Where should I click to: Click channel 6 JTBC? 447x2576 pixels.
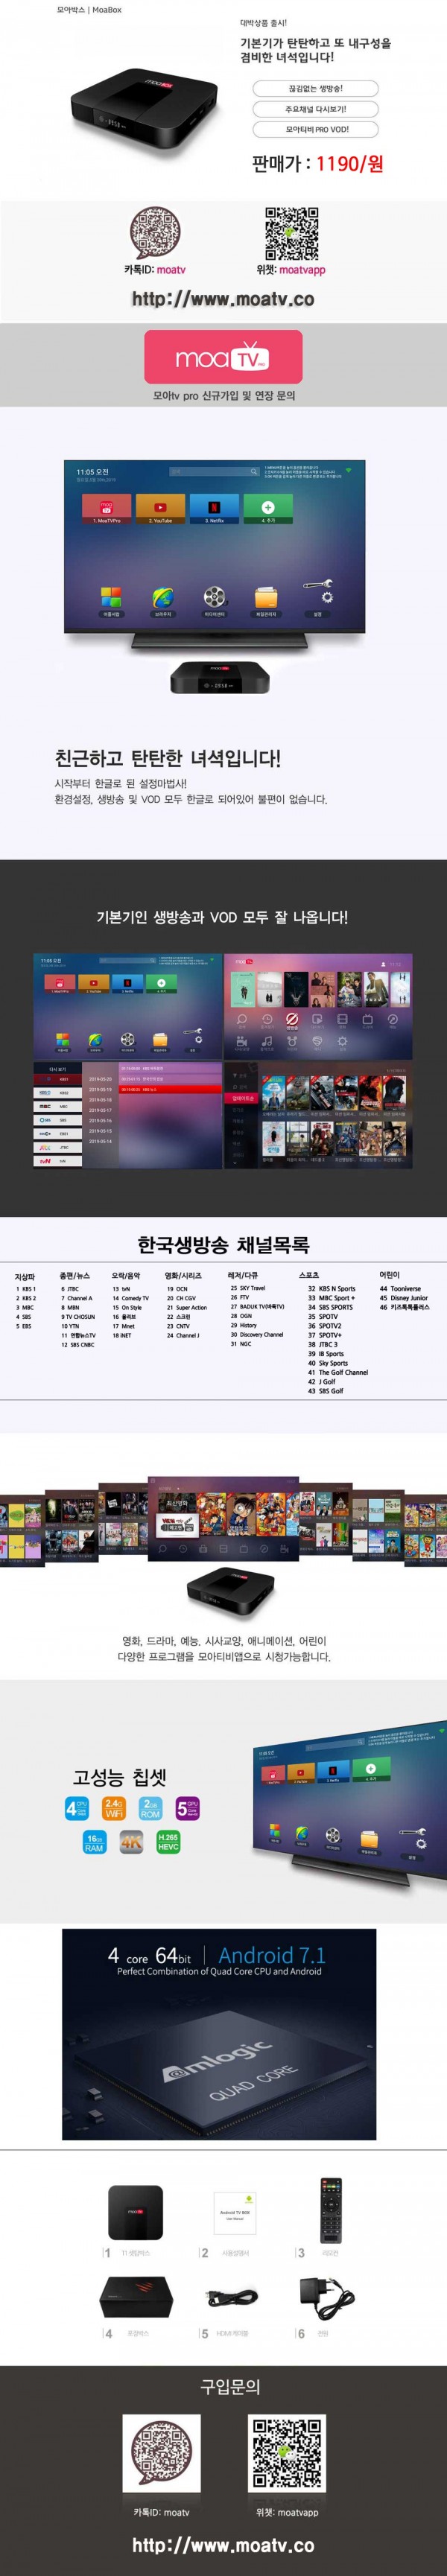coord(70,1289)
